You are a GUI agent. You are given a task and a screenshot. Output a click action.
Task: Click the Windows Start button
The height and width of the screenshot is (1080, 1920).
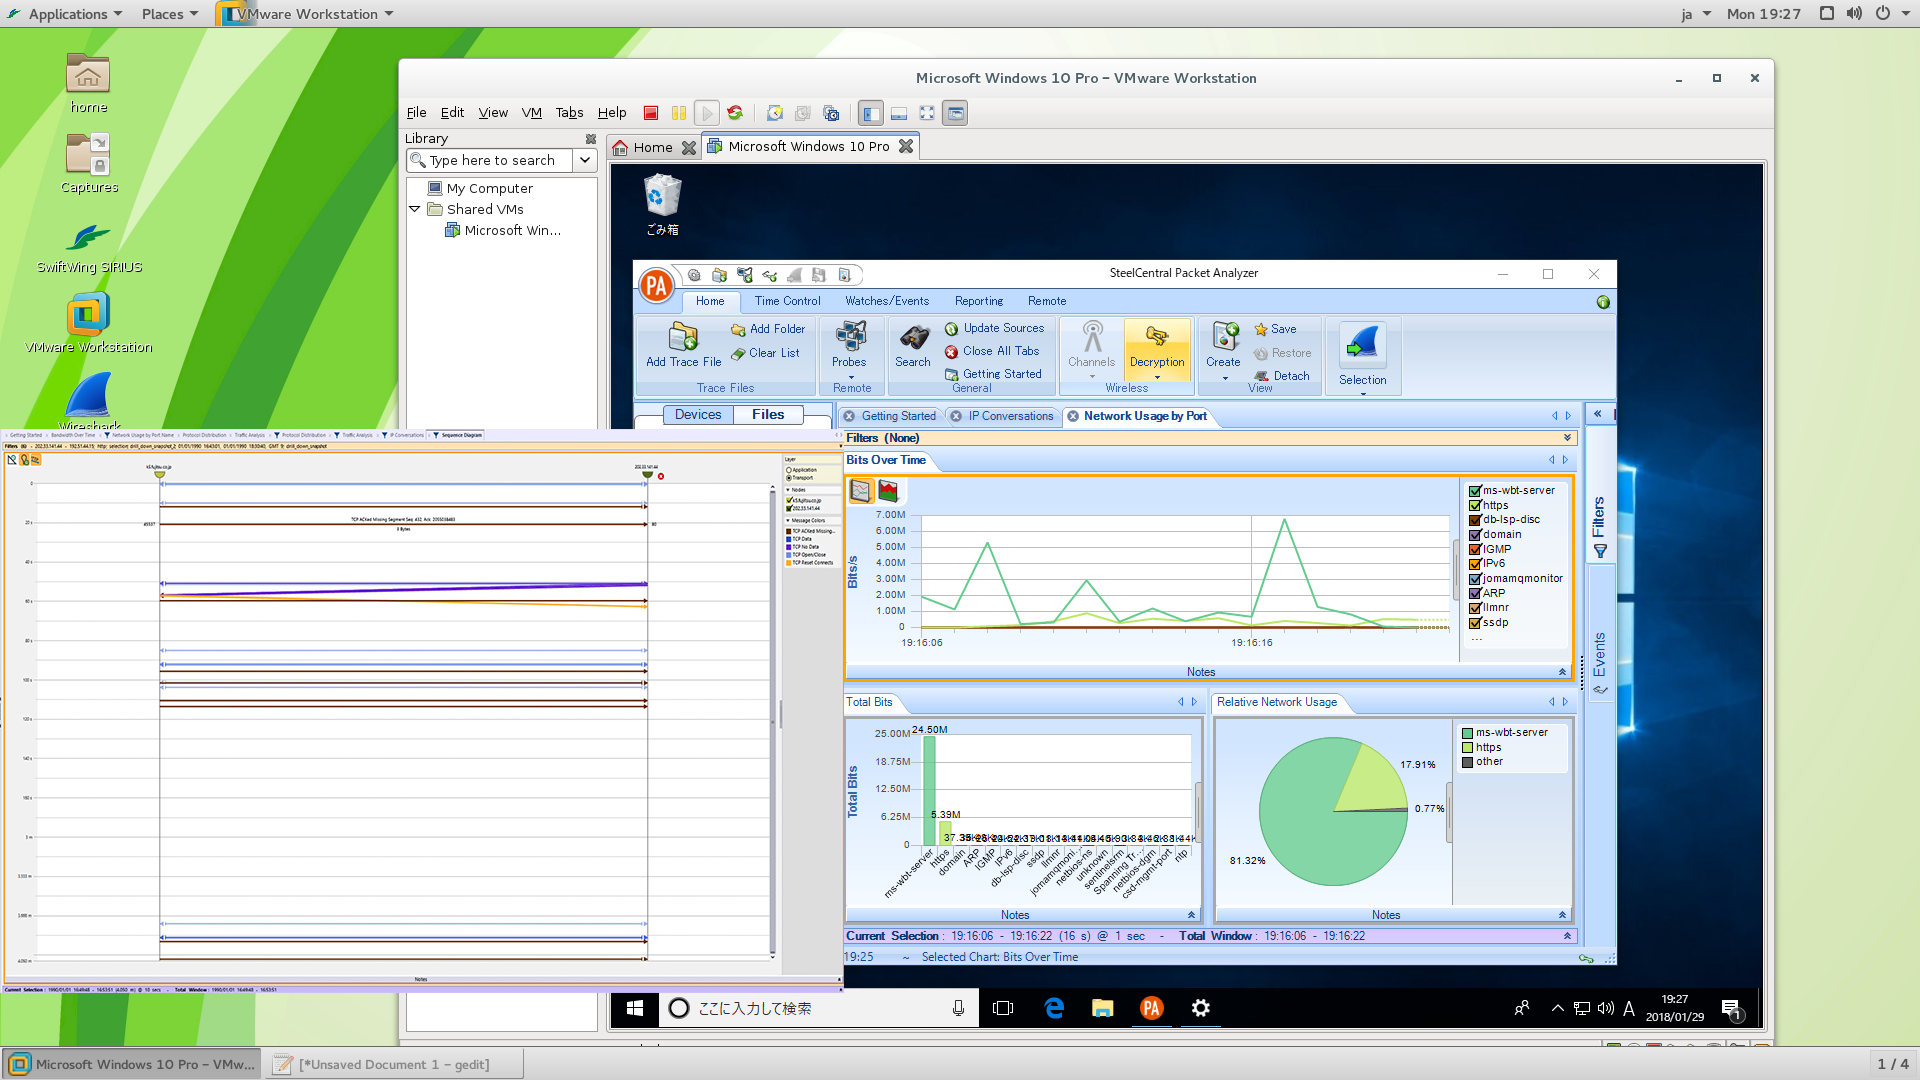pos(635,1008)
